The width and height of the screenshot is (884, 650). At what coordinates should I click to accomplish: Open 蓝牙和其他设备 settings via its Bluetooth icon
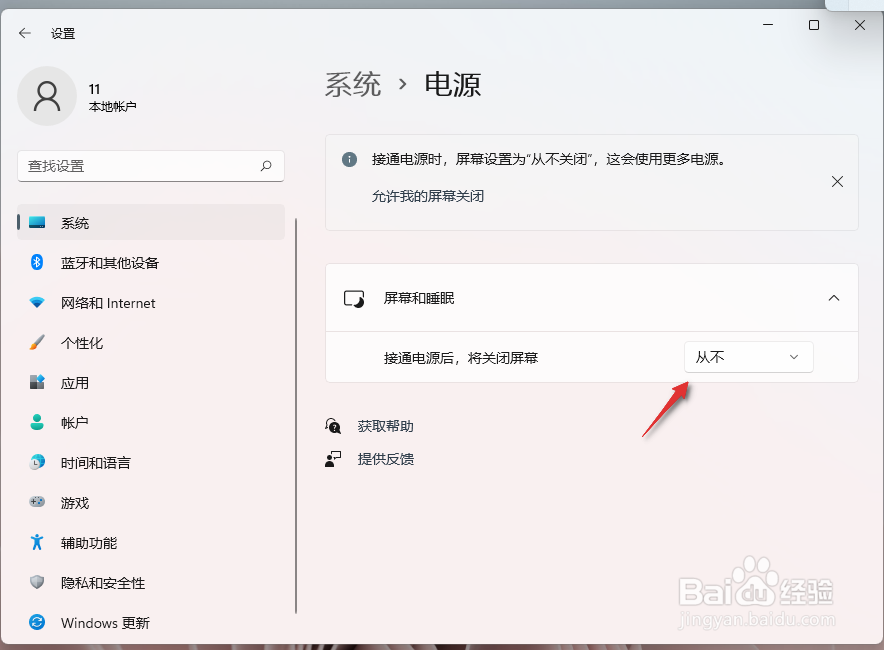(38, 262)
